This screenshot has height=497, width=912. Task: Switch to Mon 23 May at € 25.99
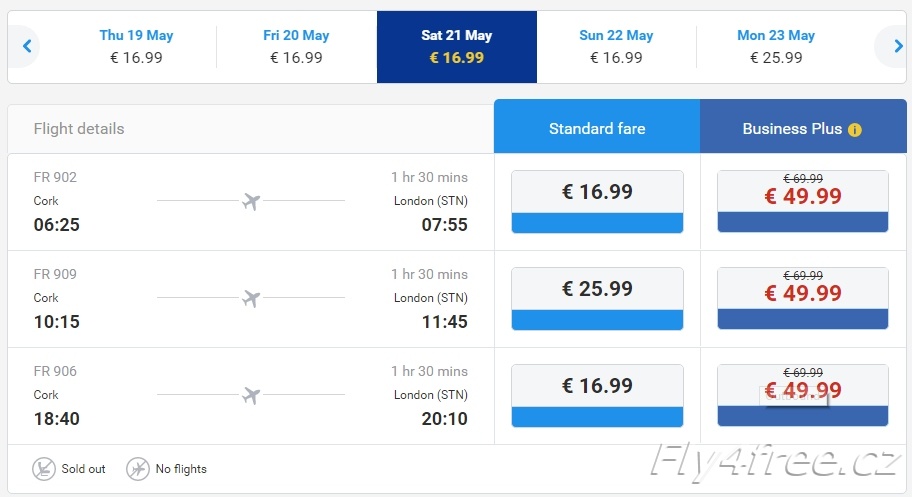click(x=776, y=47)
